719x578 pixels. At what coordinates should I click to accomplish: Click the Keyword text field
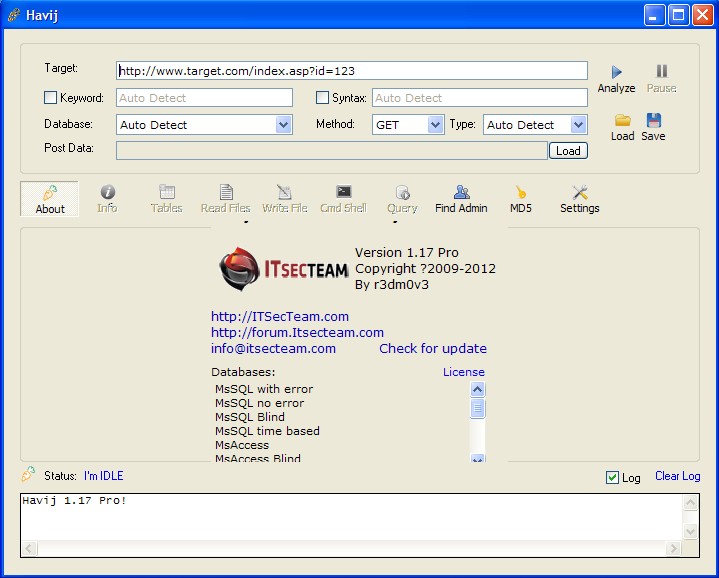[x=204, y=98]
